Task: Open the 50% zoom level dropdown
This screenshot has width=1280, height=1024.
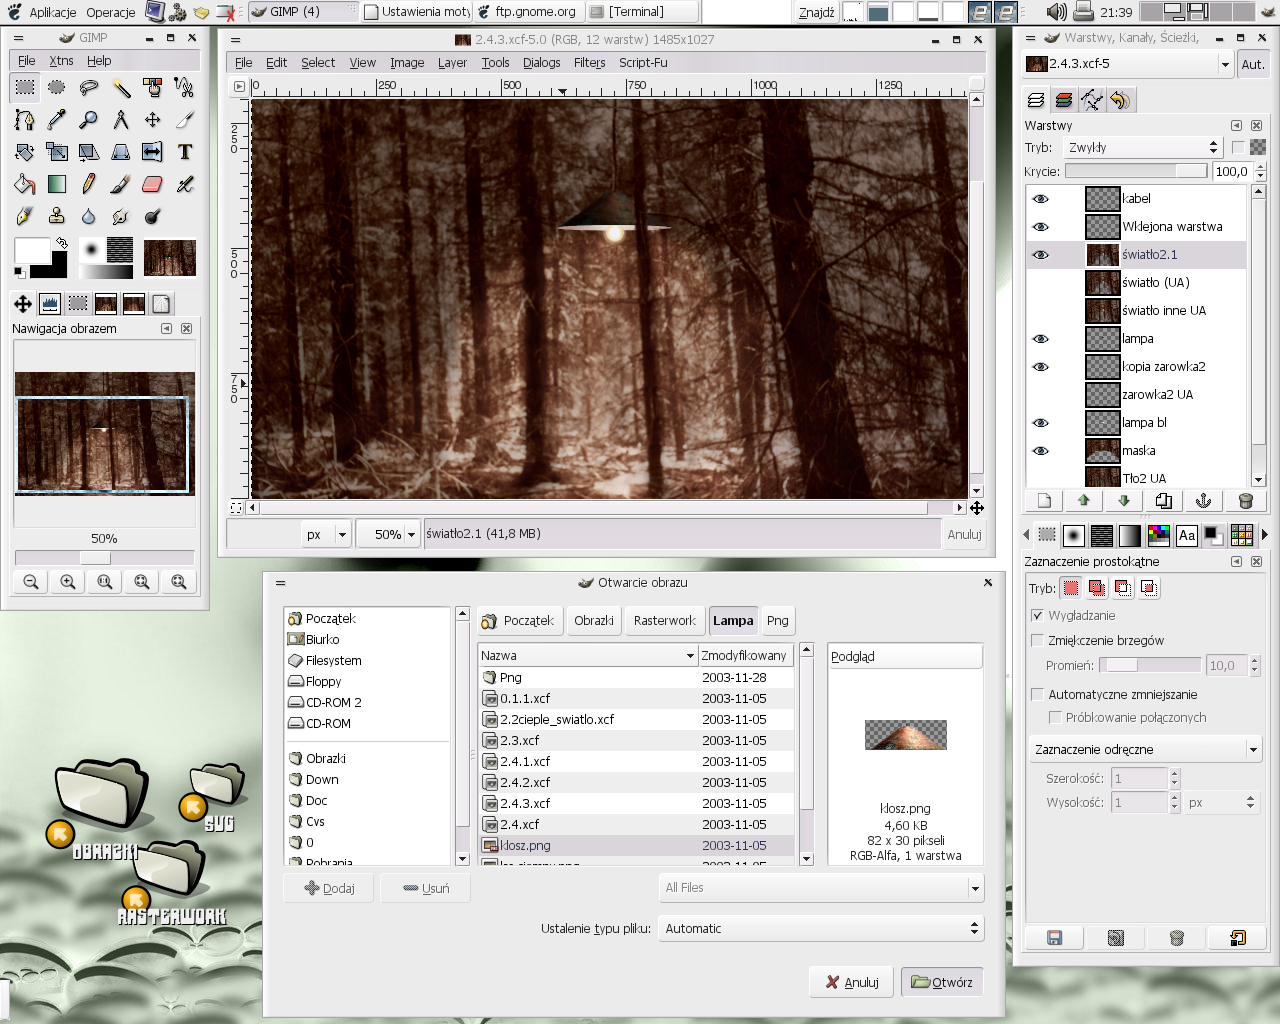Action: click(410, 535)
